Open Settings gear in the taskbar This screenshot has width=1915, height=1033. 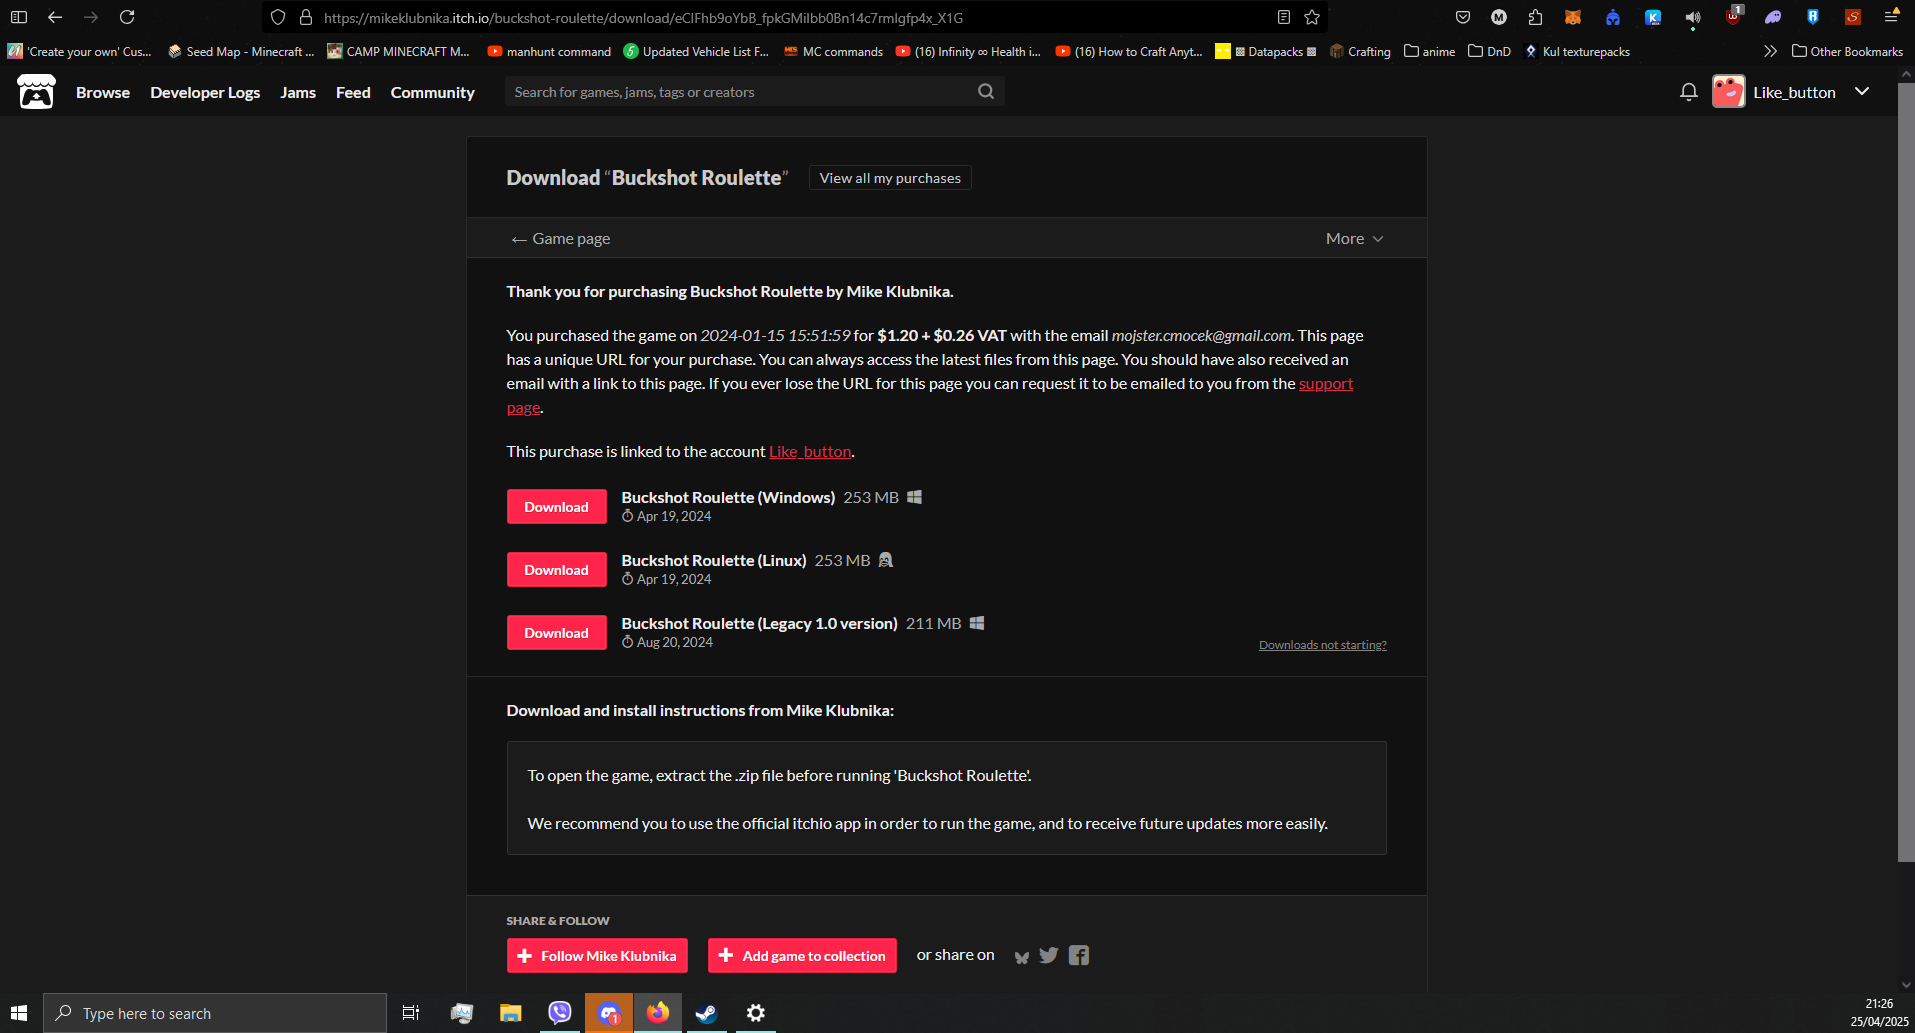click(x=756, y=1013)
